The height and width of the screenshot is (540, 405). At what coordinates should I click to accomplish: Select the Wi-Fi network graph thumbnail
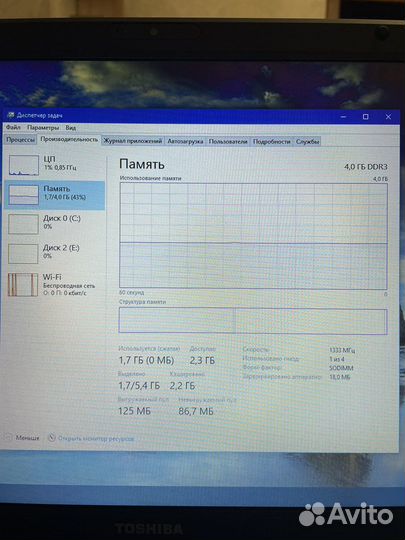(23, 284)
